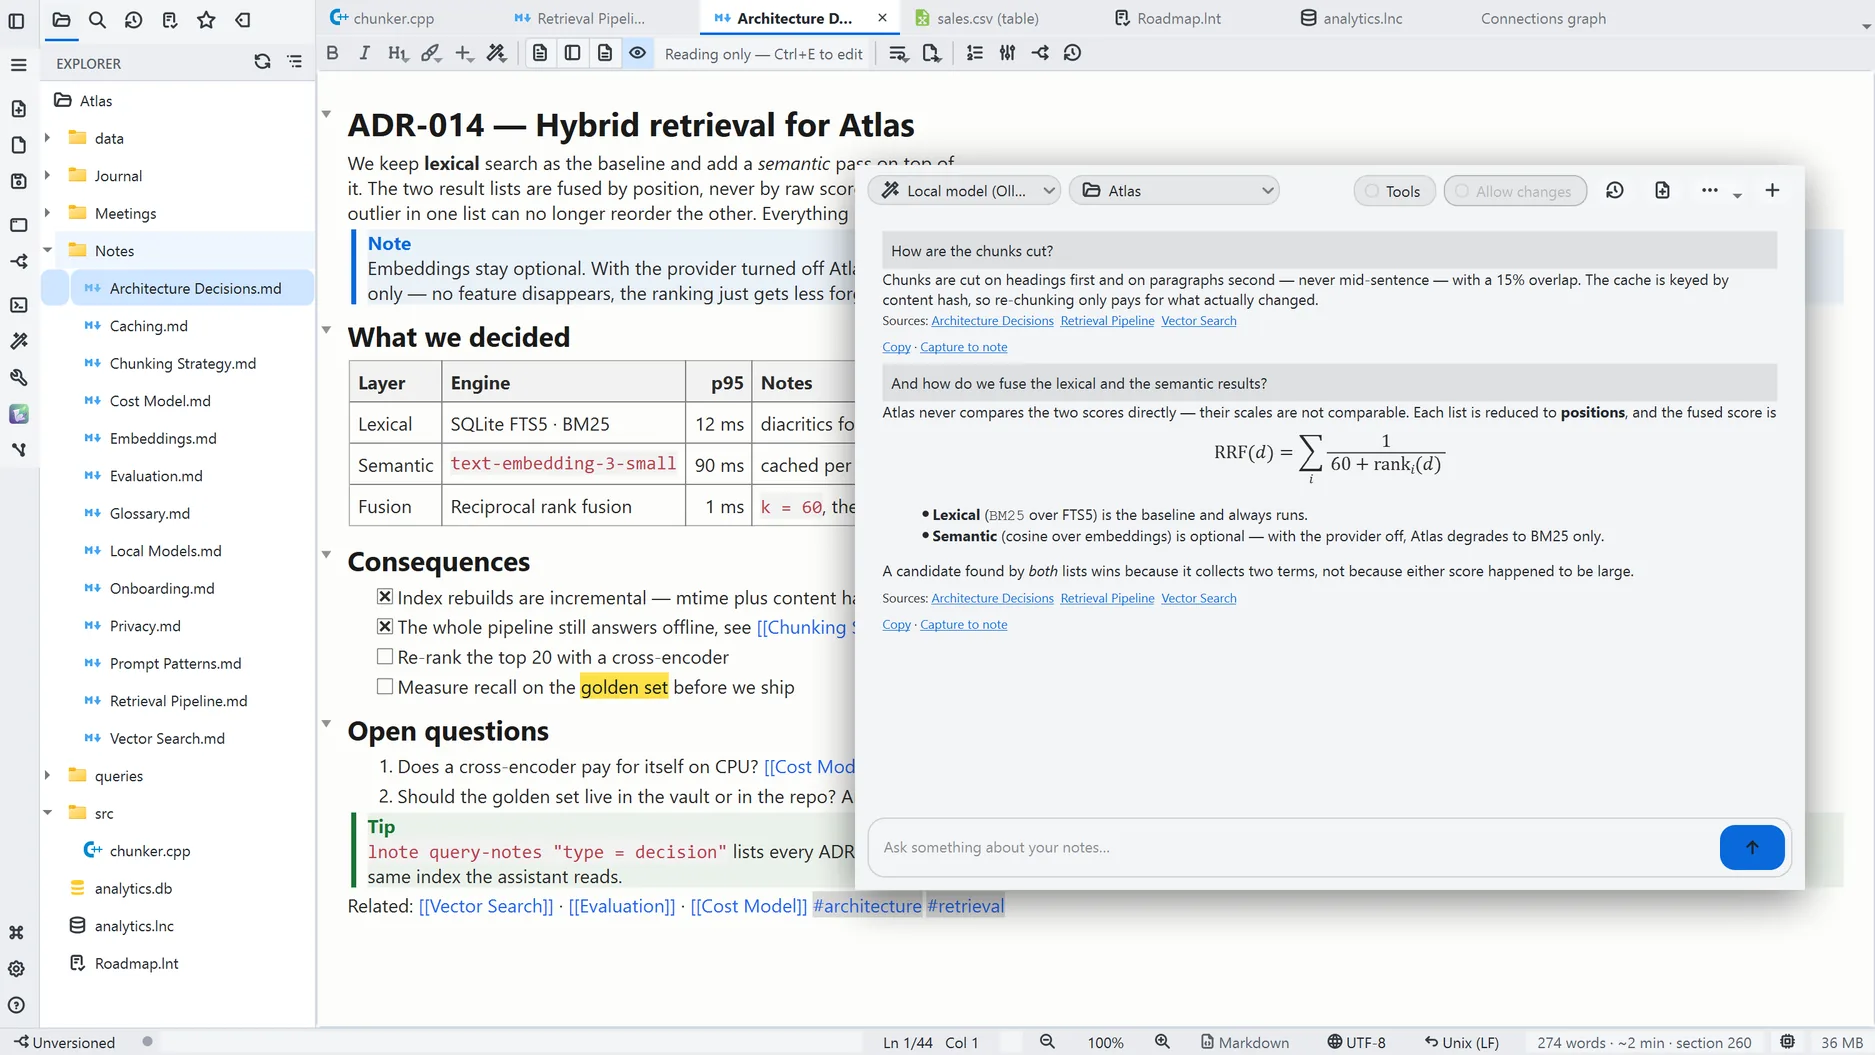1875x1055 pixels.
Task: Focus the 'Ask something about your notes' field
Action: (x=1294, y=847)
